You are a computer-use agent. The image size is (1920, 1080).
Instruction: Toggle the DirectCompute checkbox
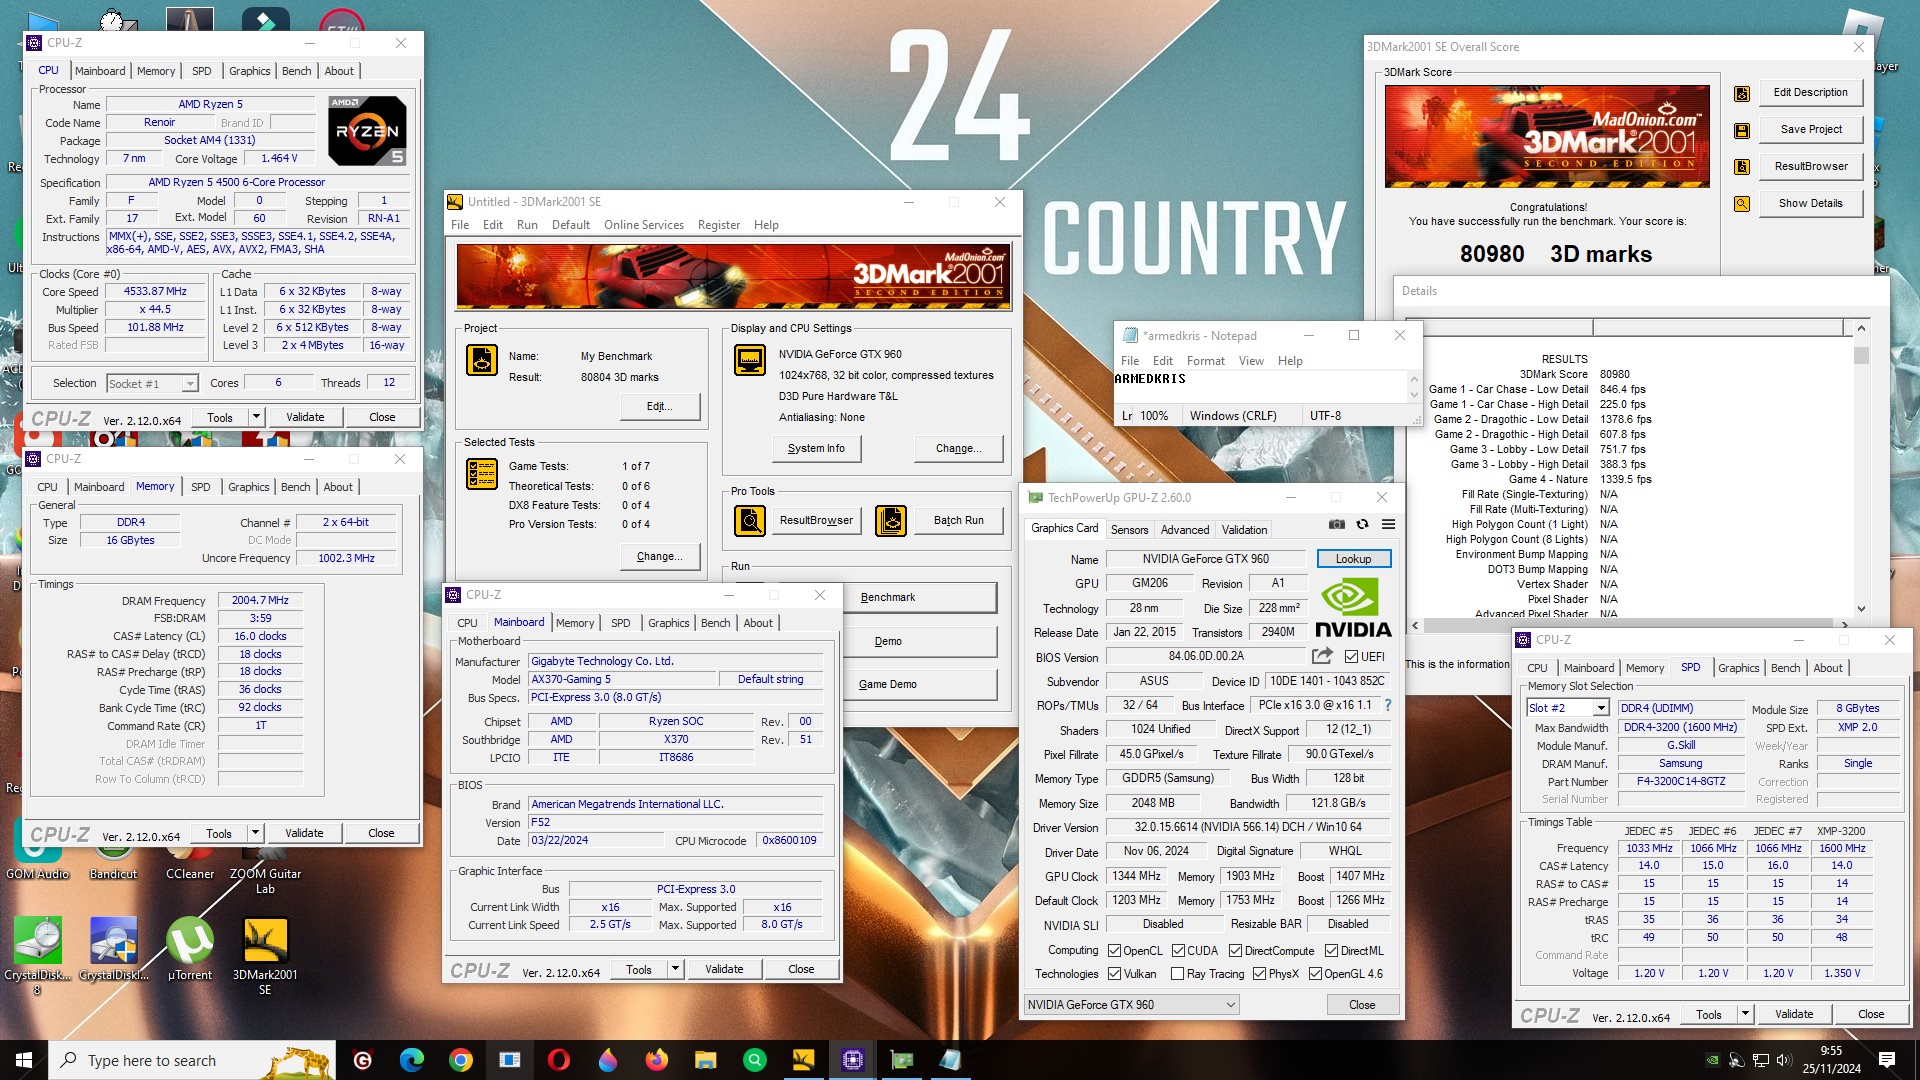pos(1235,951)
